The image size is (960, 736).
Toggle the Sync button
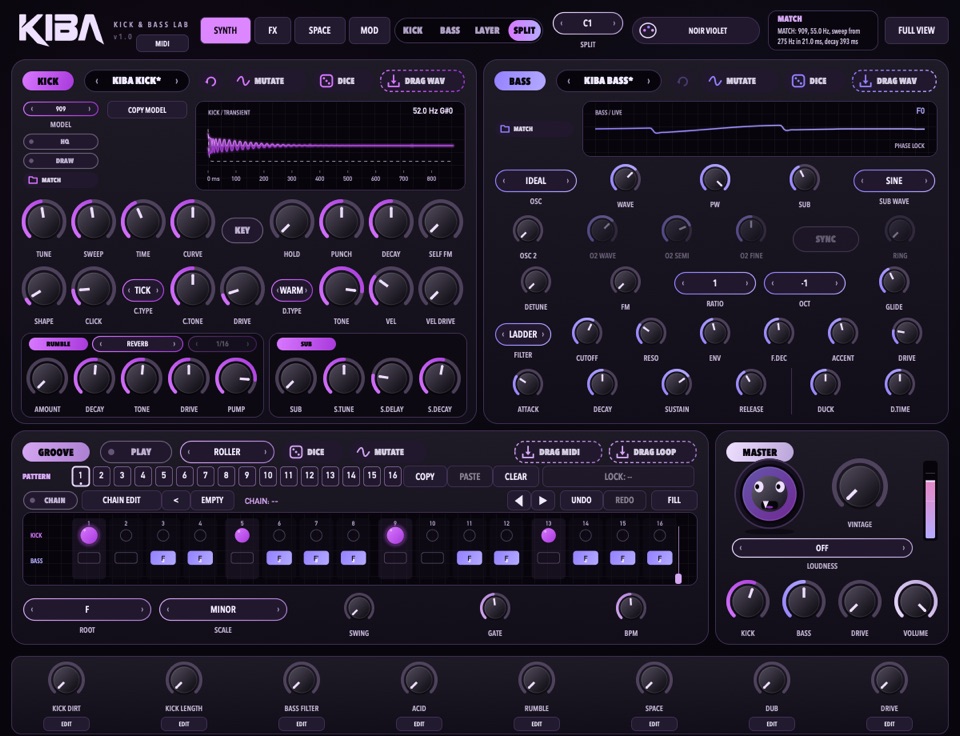[x=825, y=239]
